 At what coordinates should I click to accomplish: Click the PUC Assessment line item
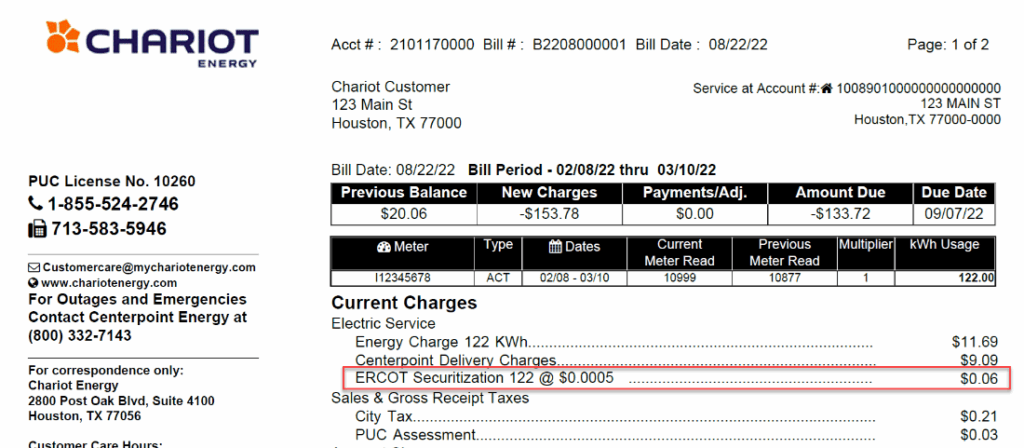(415, 435)
